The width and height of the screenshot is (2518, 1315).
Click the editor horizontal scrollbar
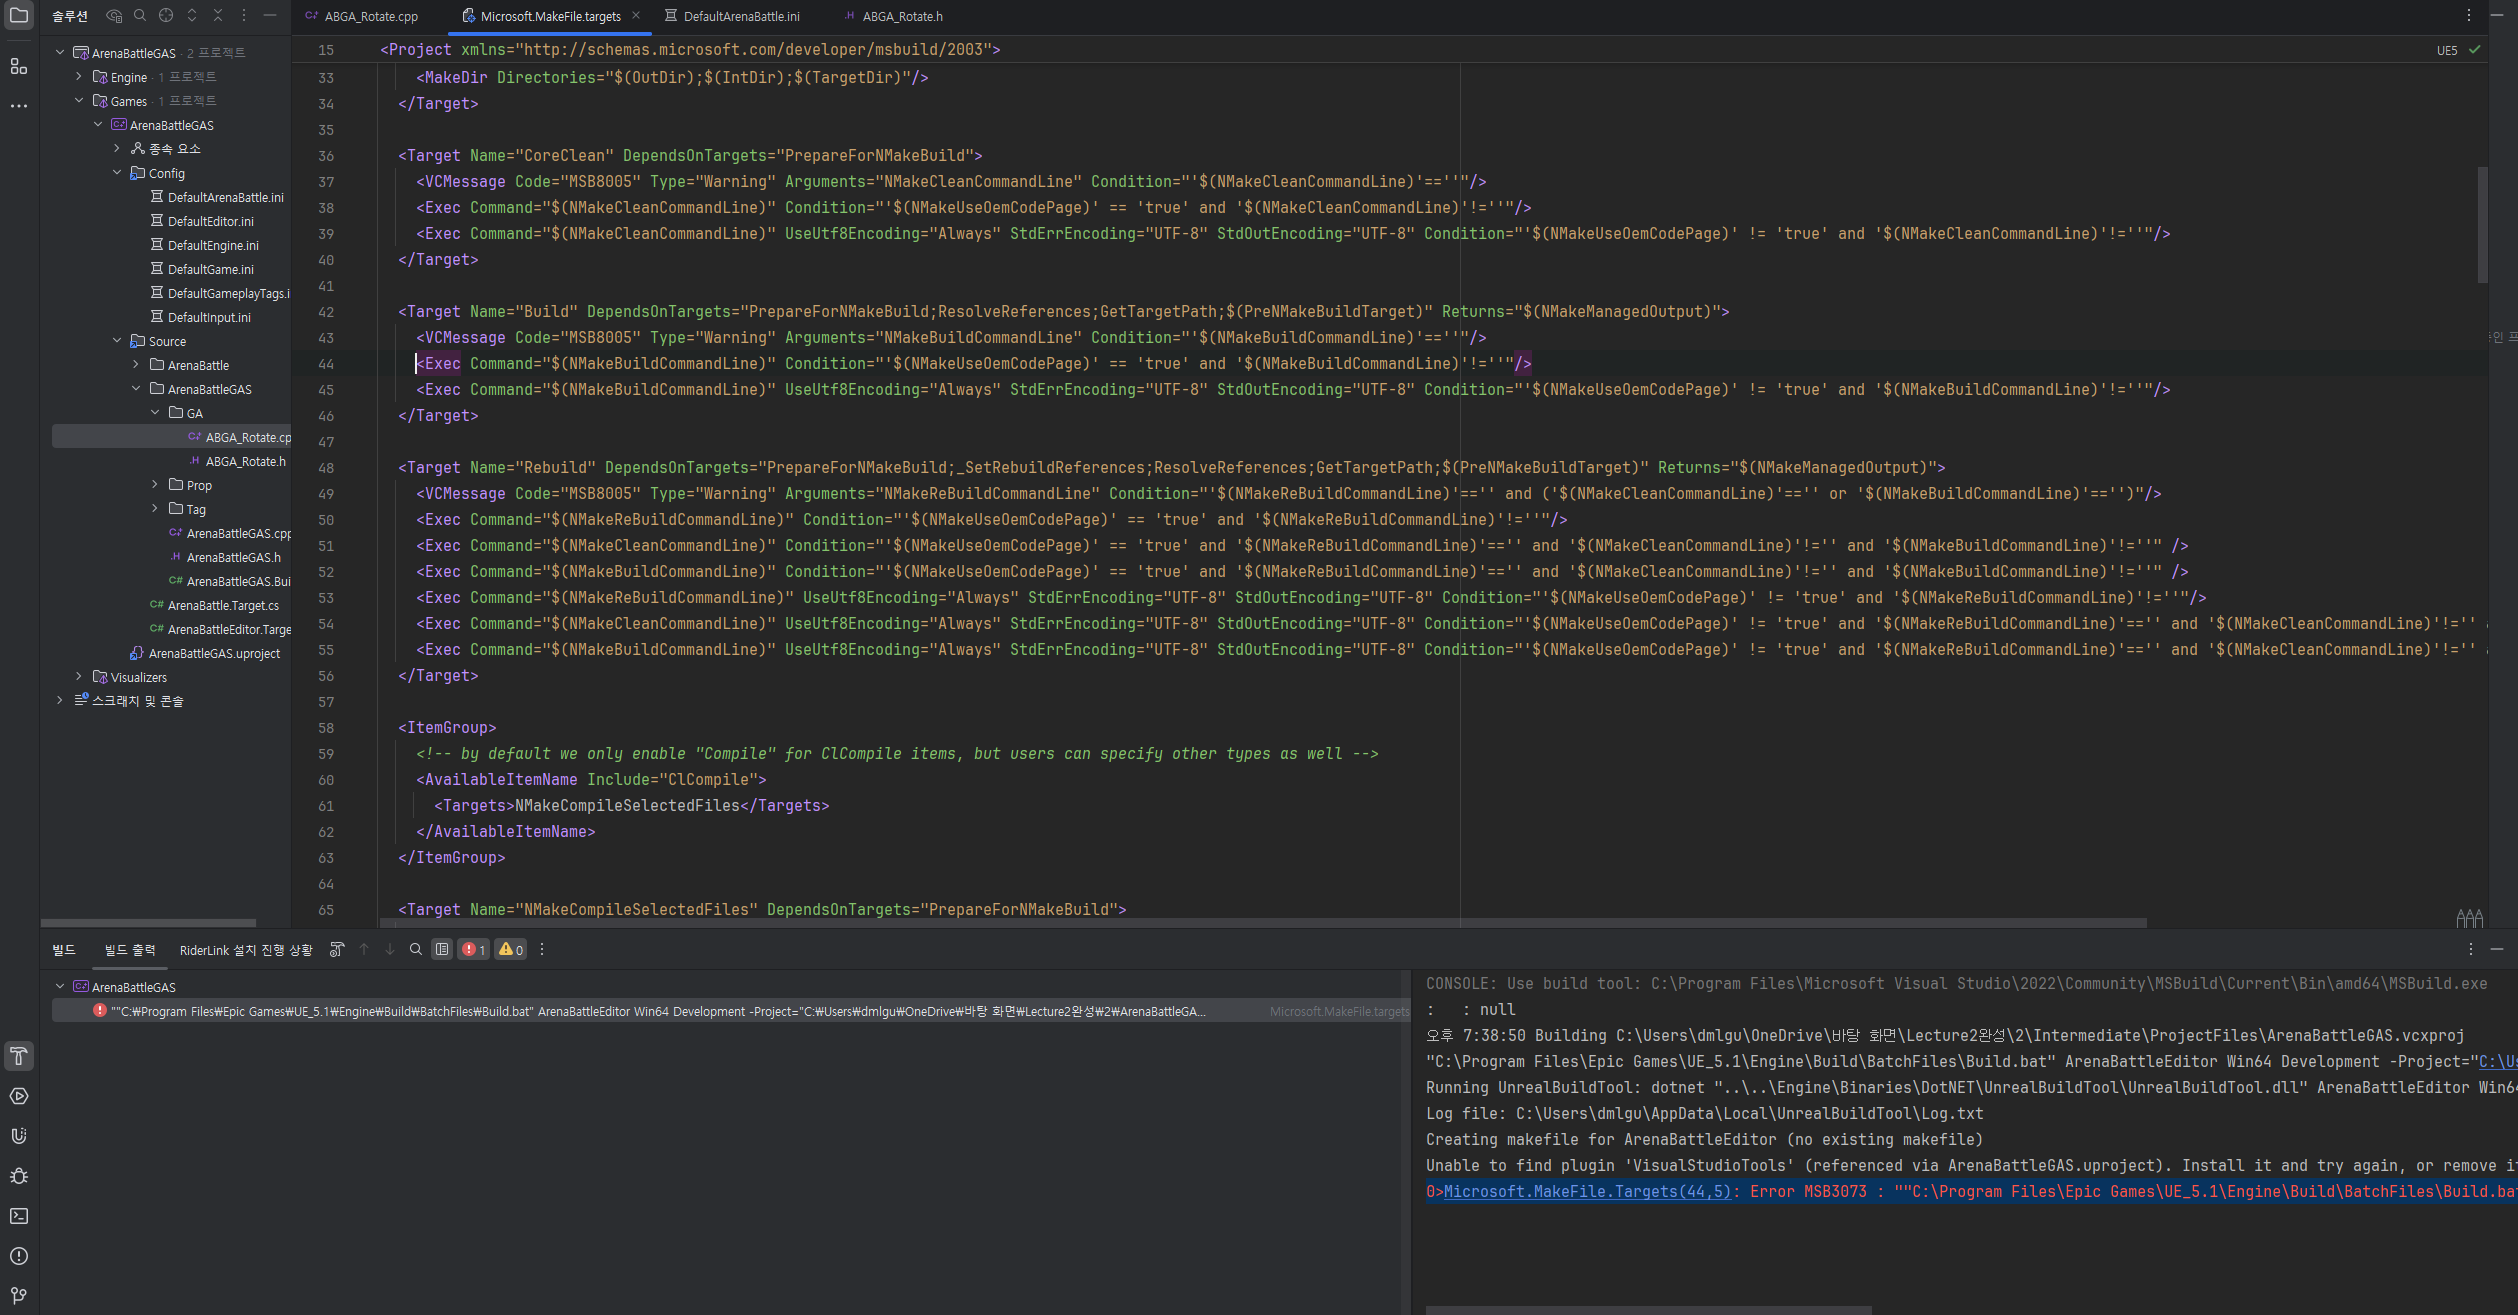[x=1264, y=922]
